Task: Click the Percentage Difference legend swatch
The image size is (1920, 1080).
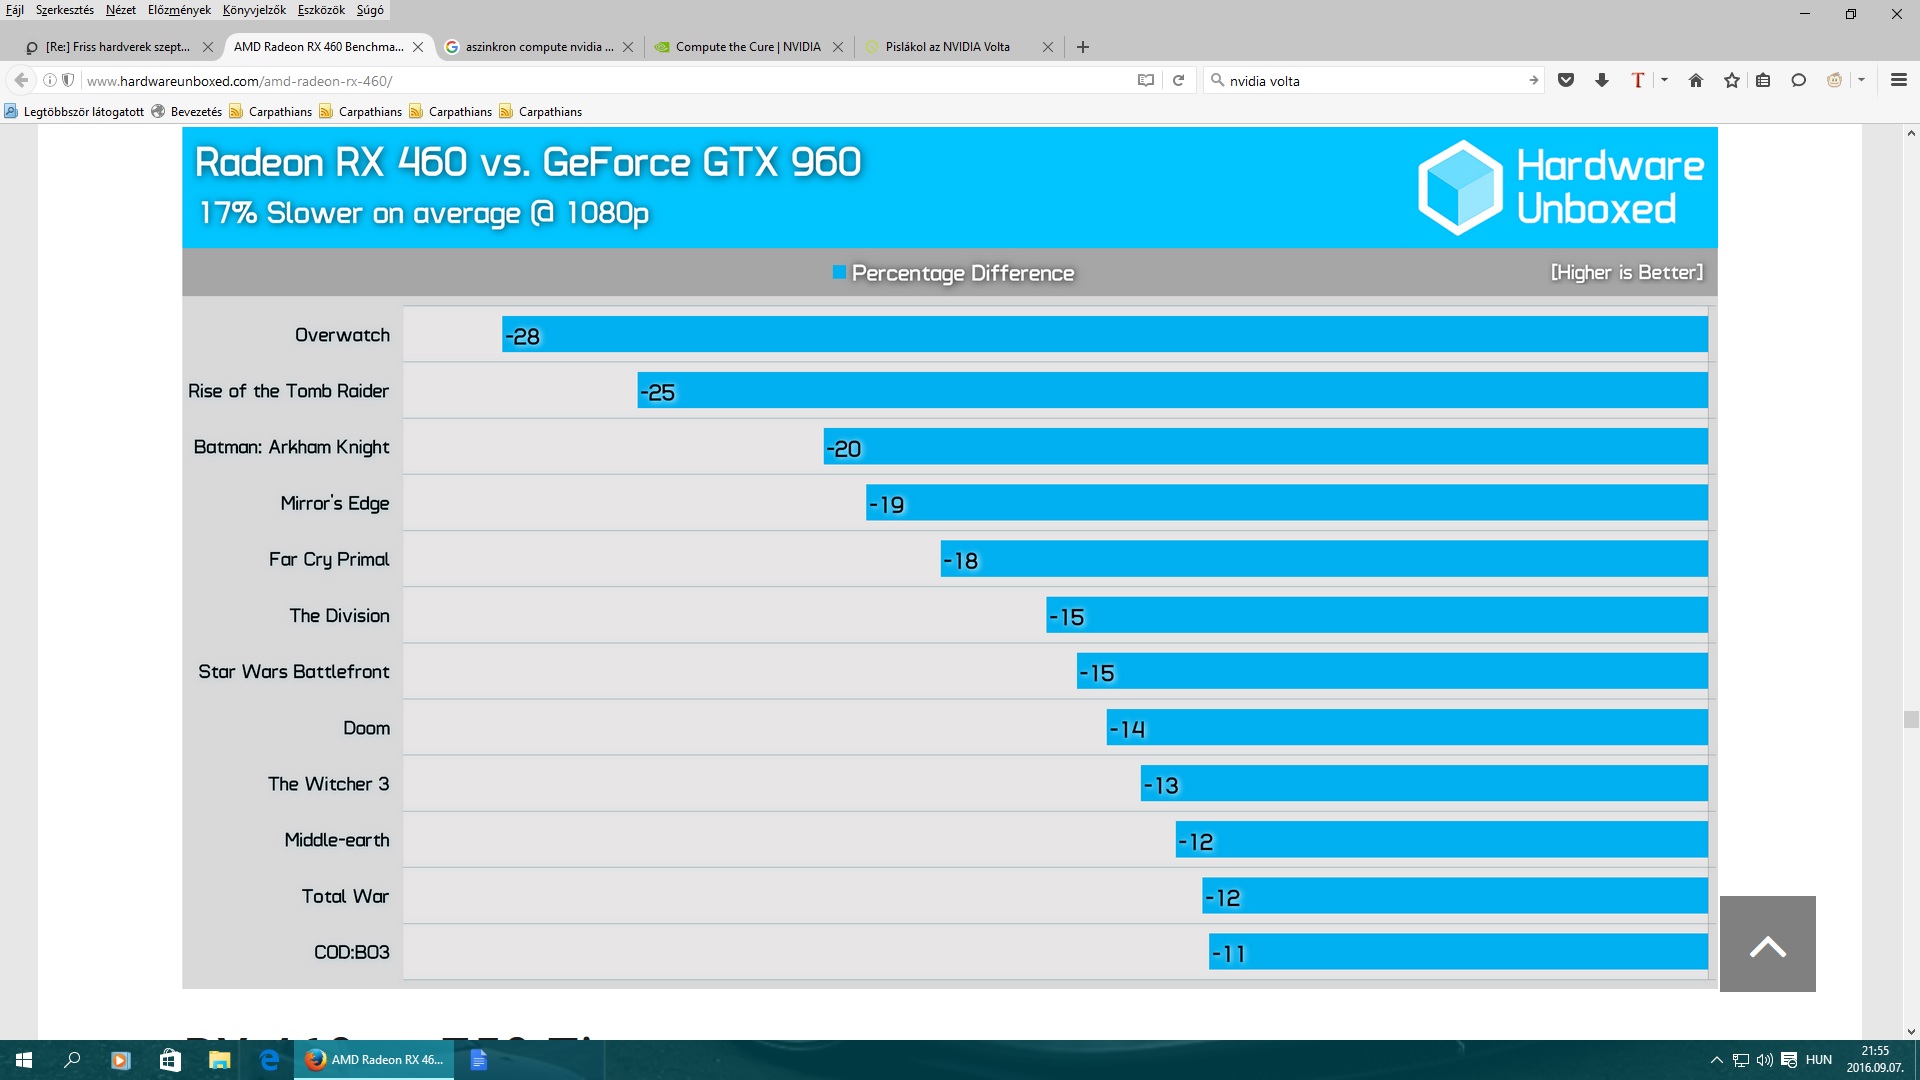Action: (x=839, y=272)
